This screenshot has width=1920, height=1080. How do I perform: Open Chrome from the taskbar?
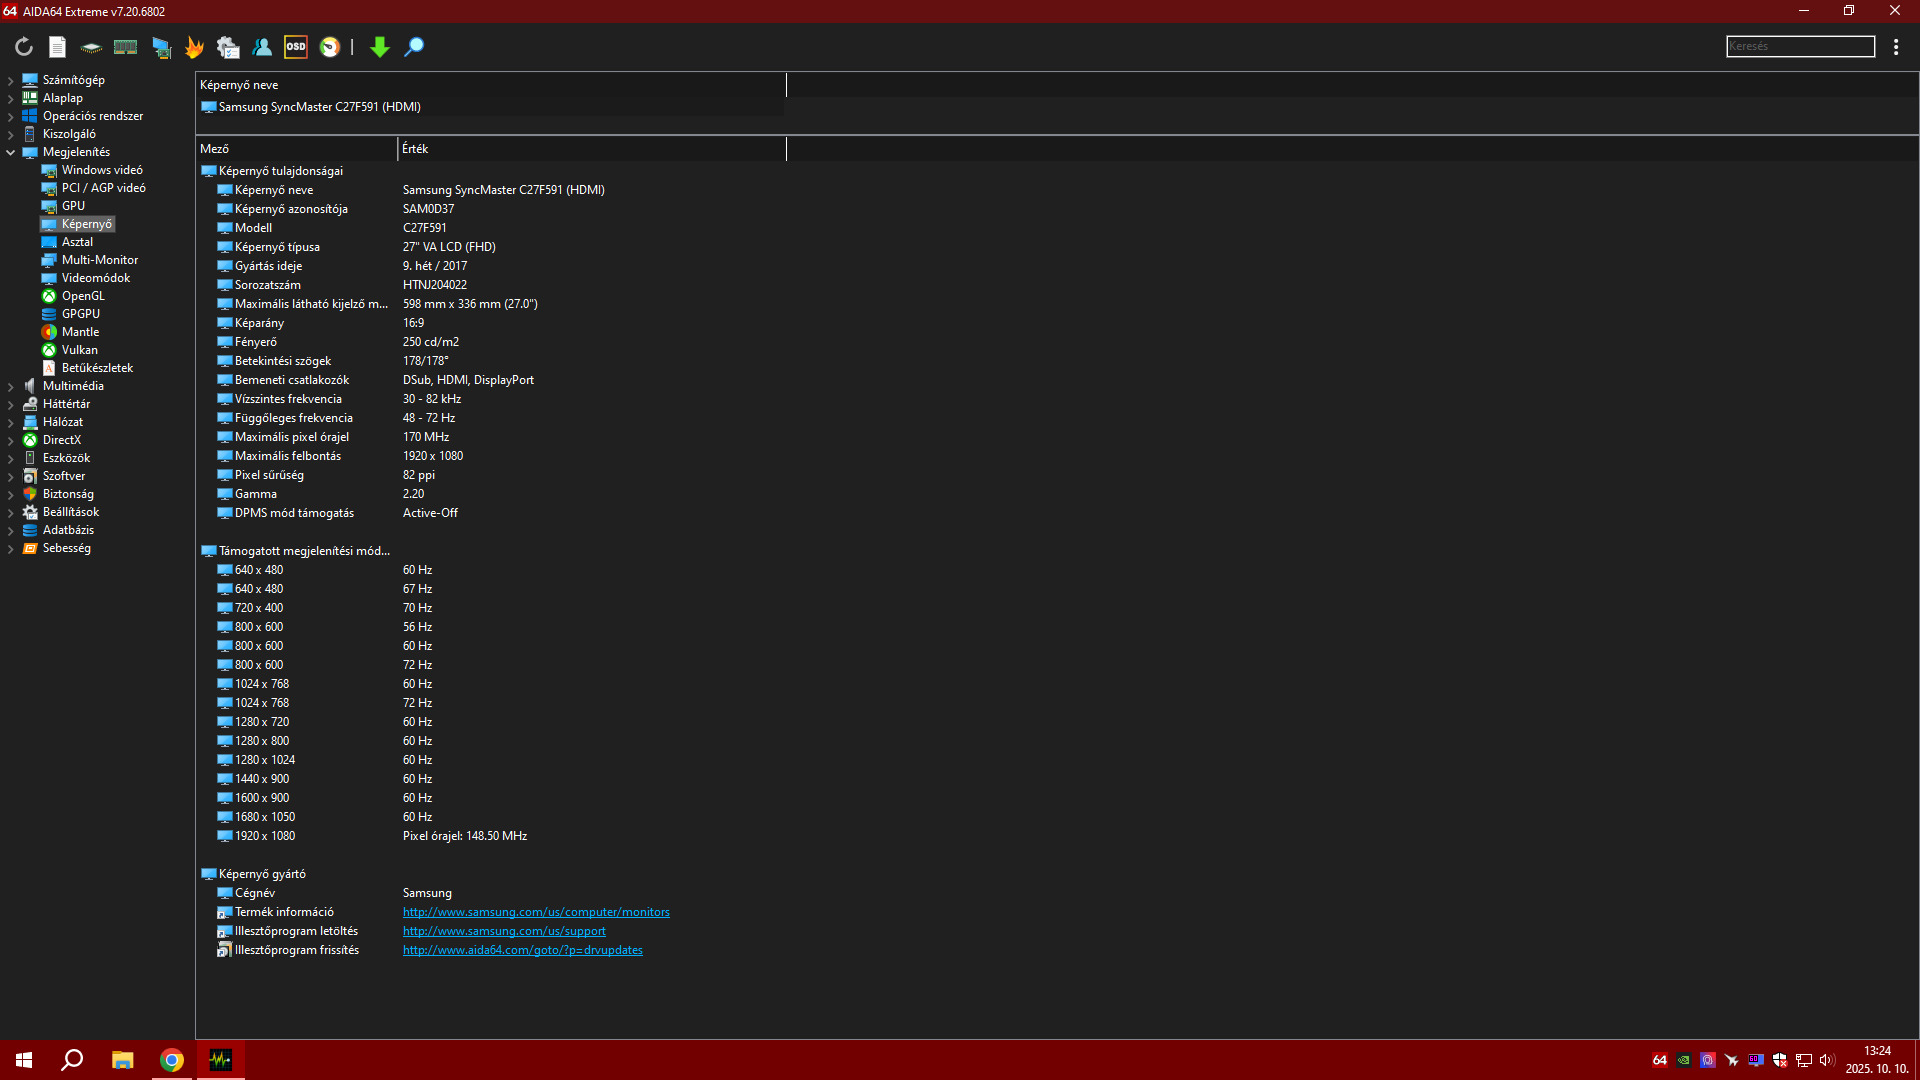coord(172,1060)
